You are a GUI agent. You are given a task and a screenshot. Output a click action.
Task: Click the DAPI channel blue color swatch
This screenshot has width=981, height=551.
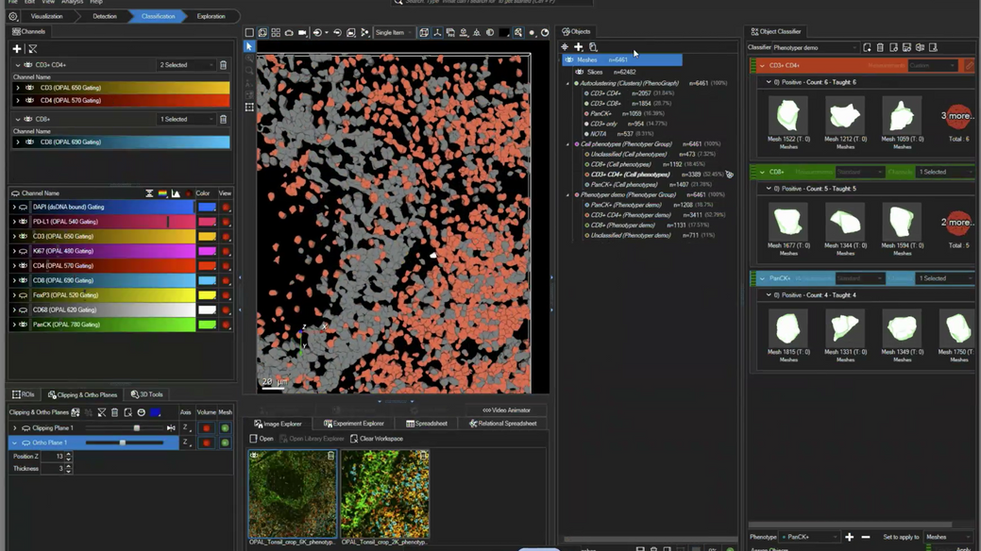[x=206, y=208]
